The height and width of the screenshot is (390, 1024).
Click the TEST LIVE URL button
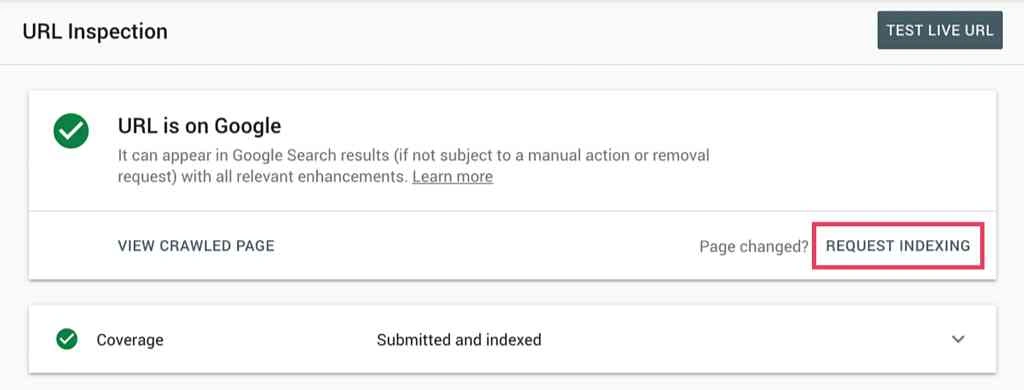coord(940,30)
